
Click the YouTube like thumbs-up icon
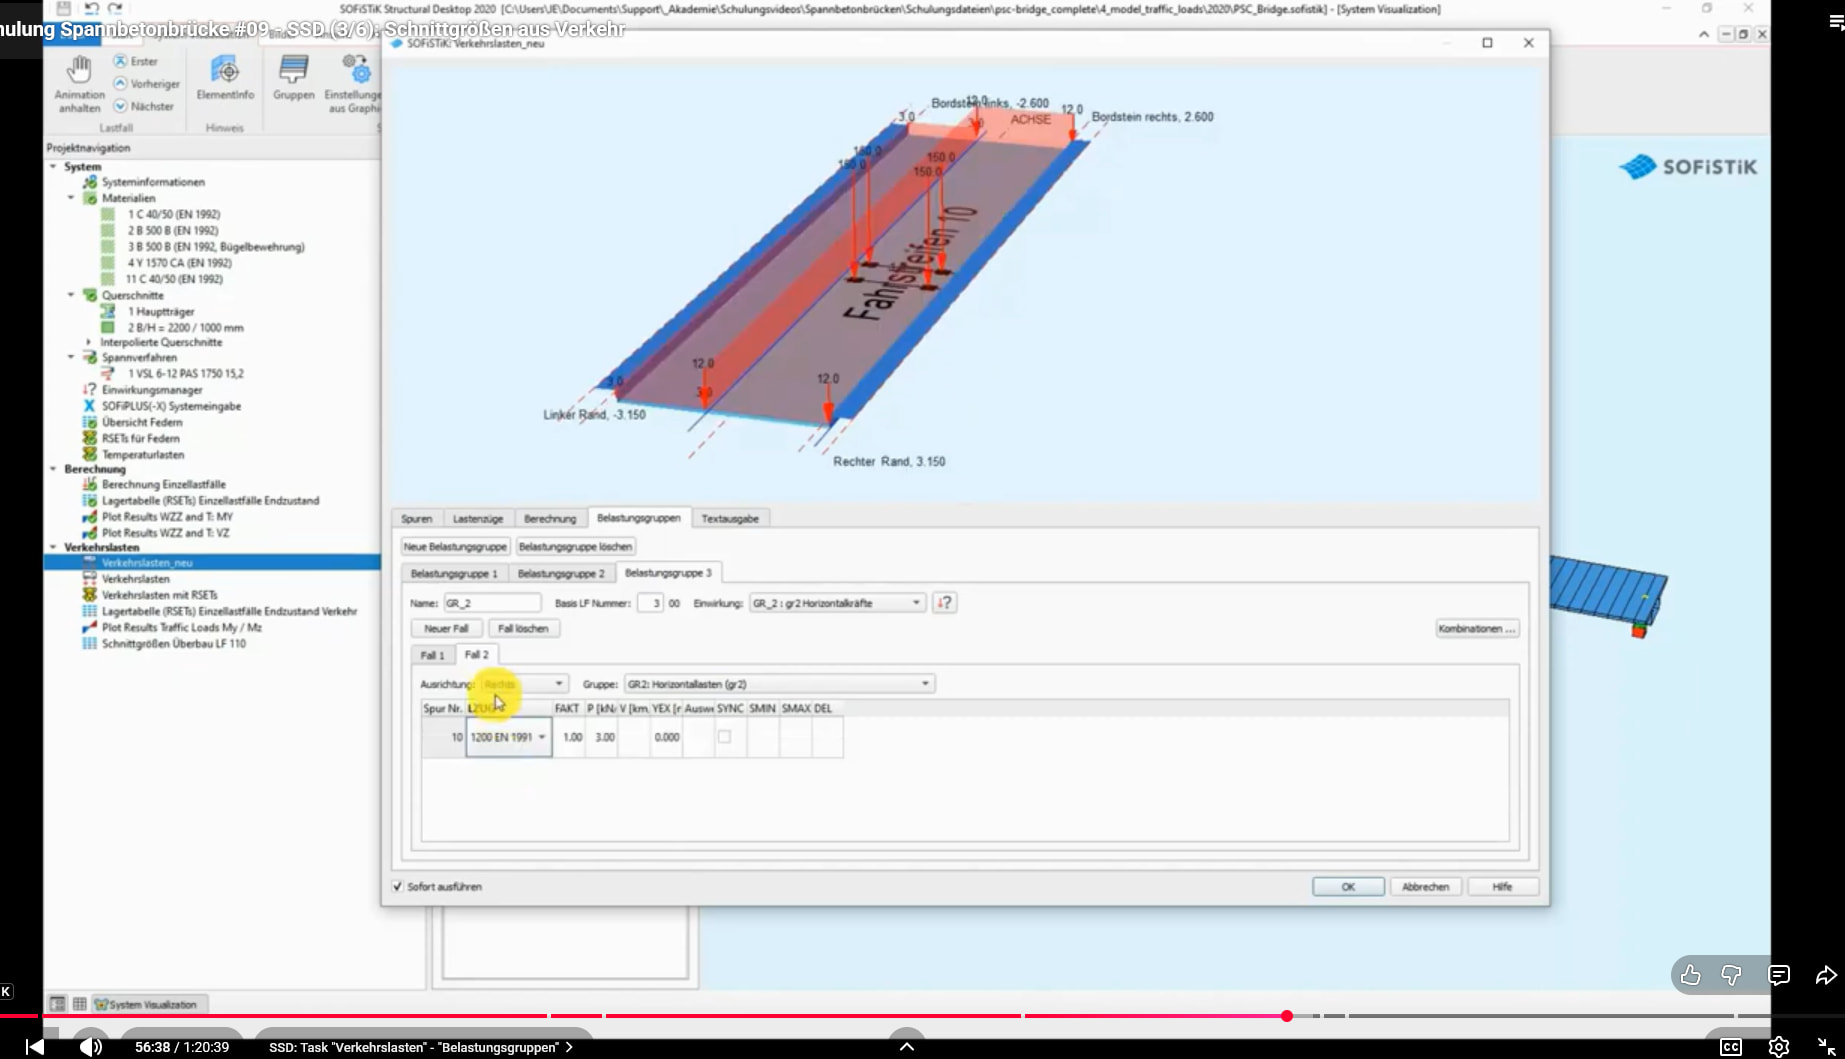[1690, 975]
